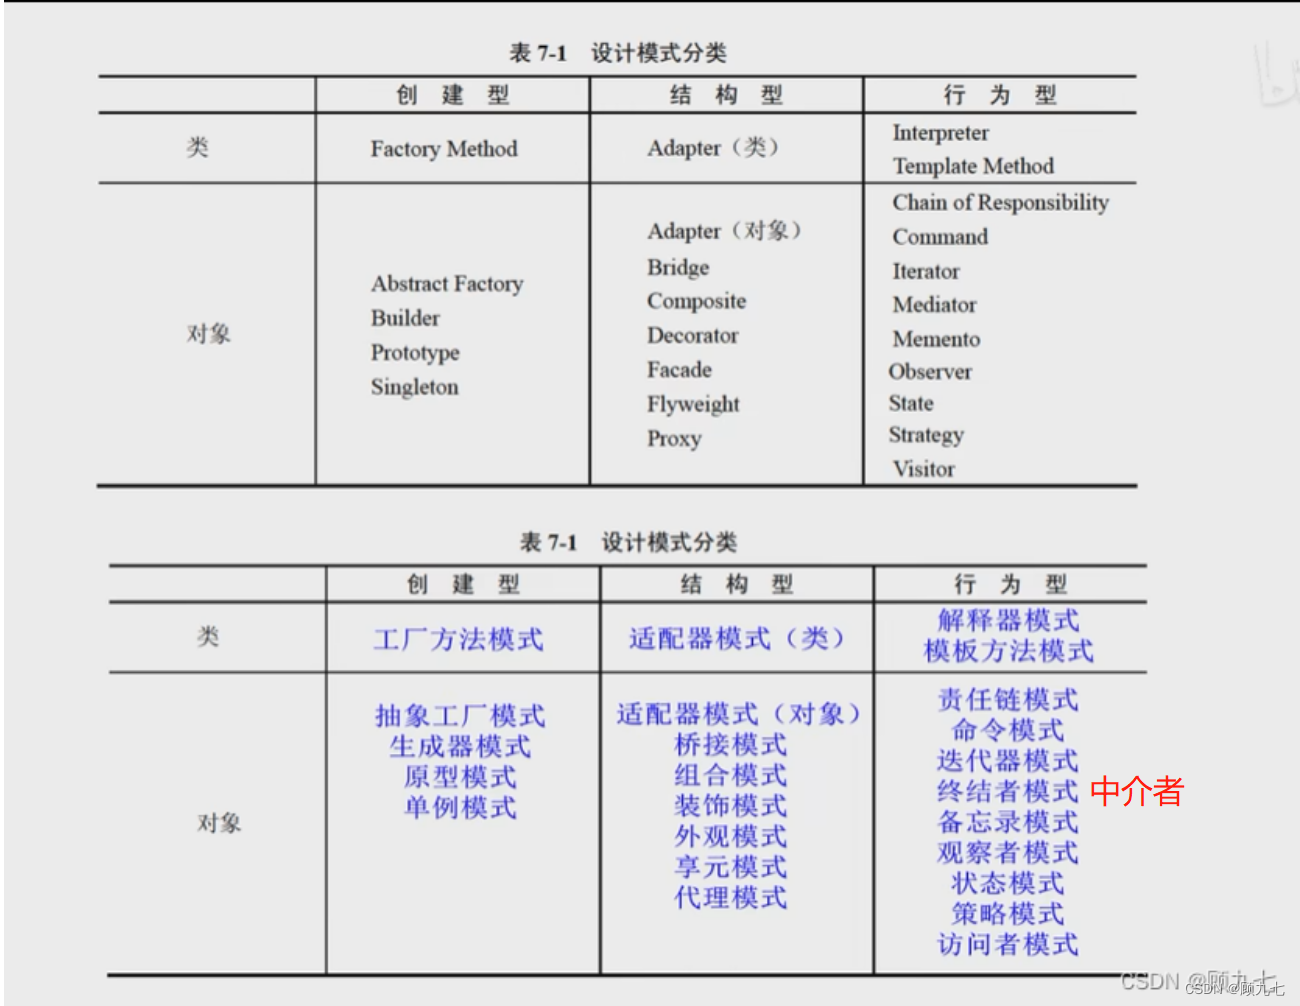The height and width of the screenshot is (1006, 1300).
Task: Click the blue '工厂方法模式' text
Action: pyautogui.click(x=458, y=639)
